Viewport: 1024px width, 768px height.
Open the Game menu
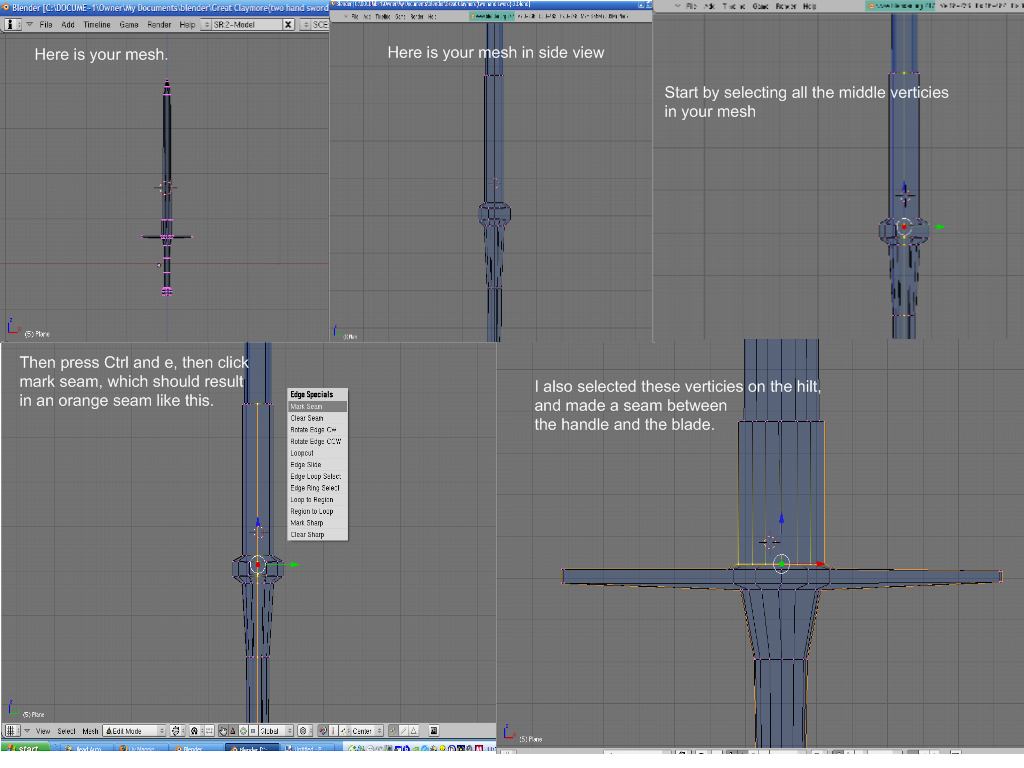(x=129, y=25)
